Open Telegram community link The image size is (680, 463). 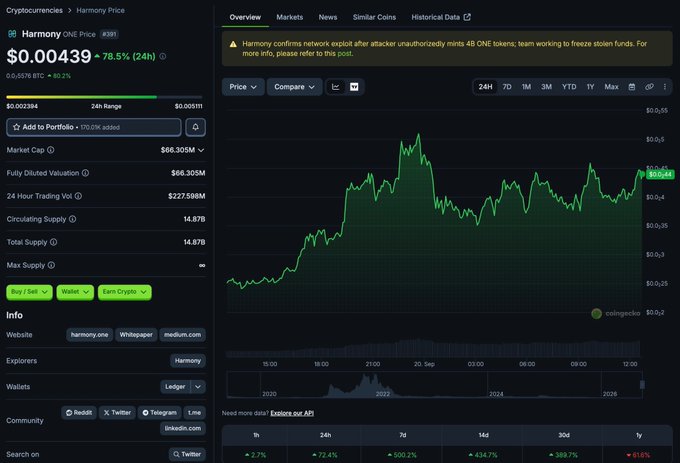point(160,413)
